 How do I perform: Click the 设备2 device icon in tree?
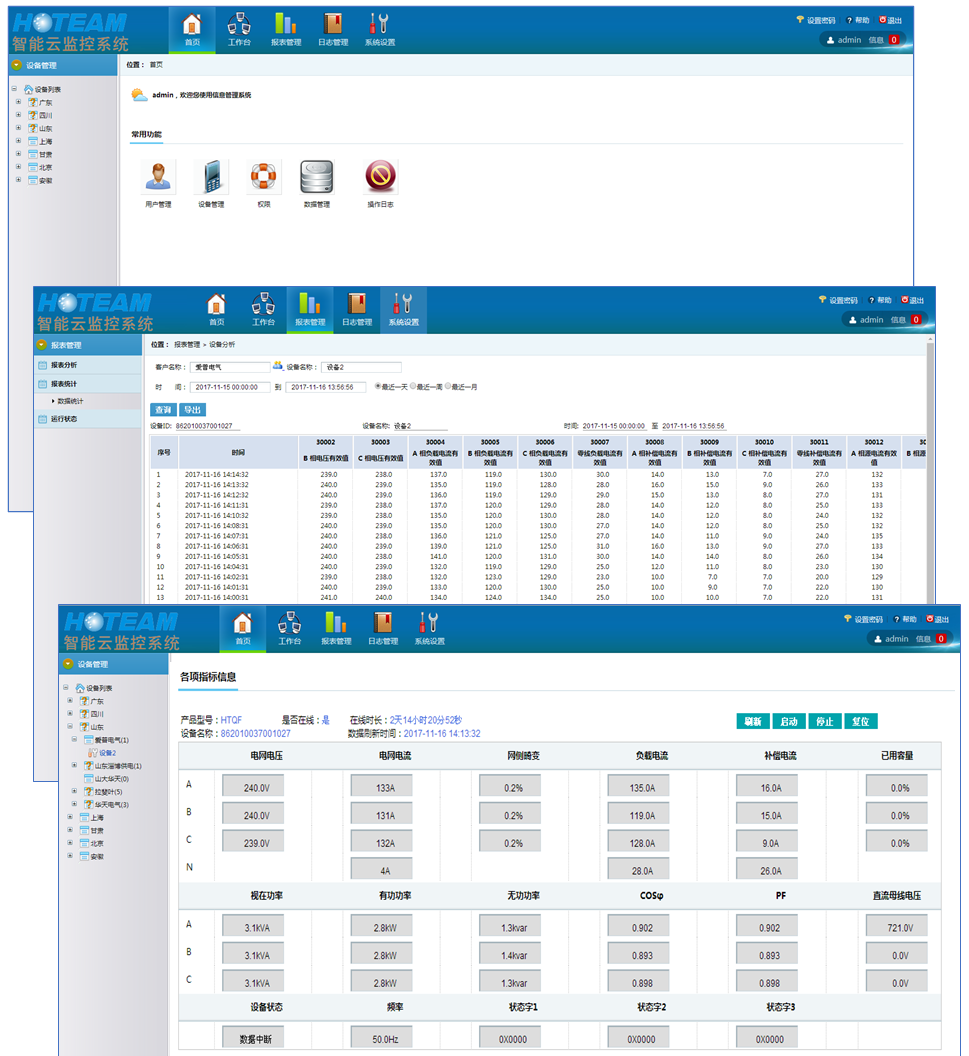tap(93, 753)
